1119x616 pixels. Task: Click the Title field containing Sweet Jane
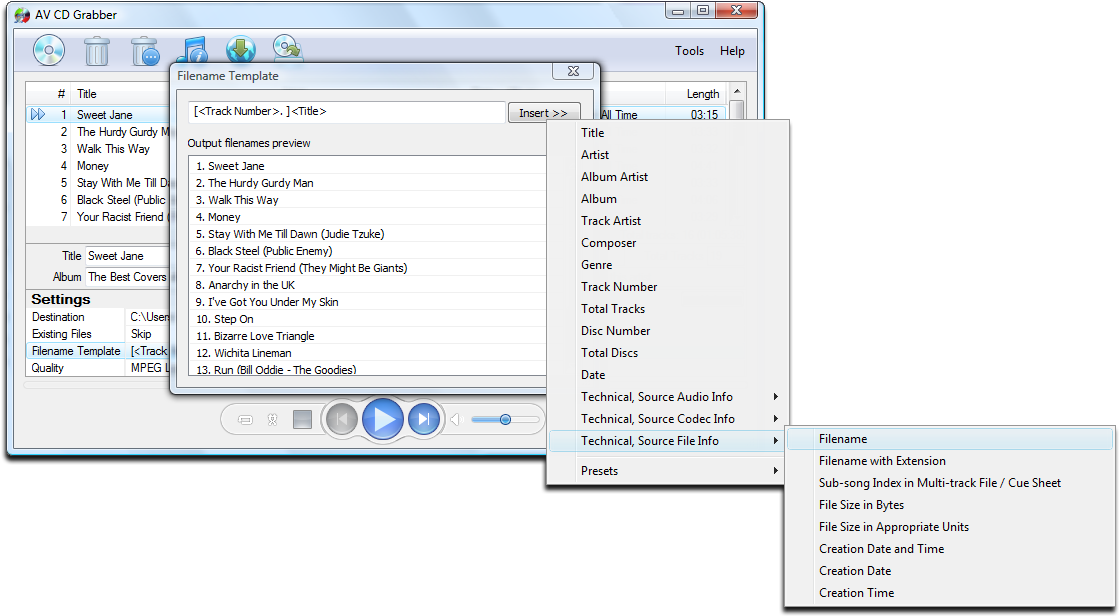128,256
